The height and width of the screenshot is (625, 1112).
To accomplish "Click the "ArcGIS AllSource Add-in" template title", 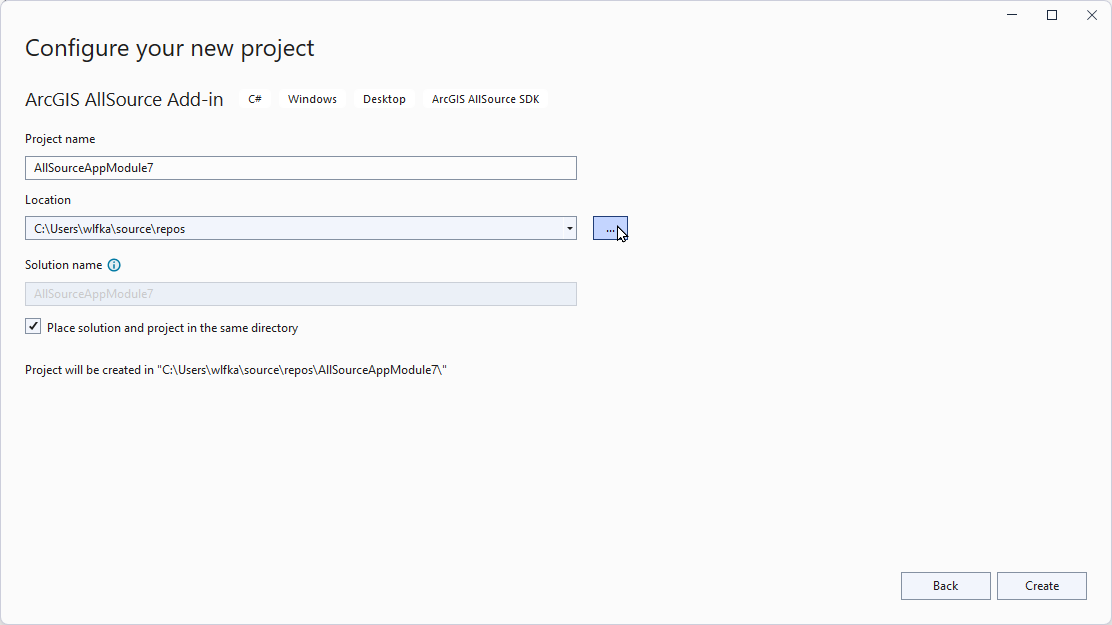I will pyautogui.click(x=123, y=99).
